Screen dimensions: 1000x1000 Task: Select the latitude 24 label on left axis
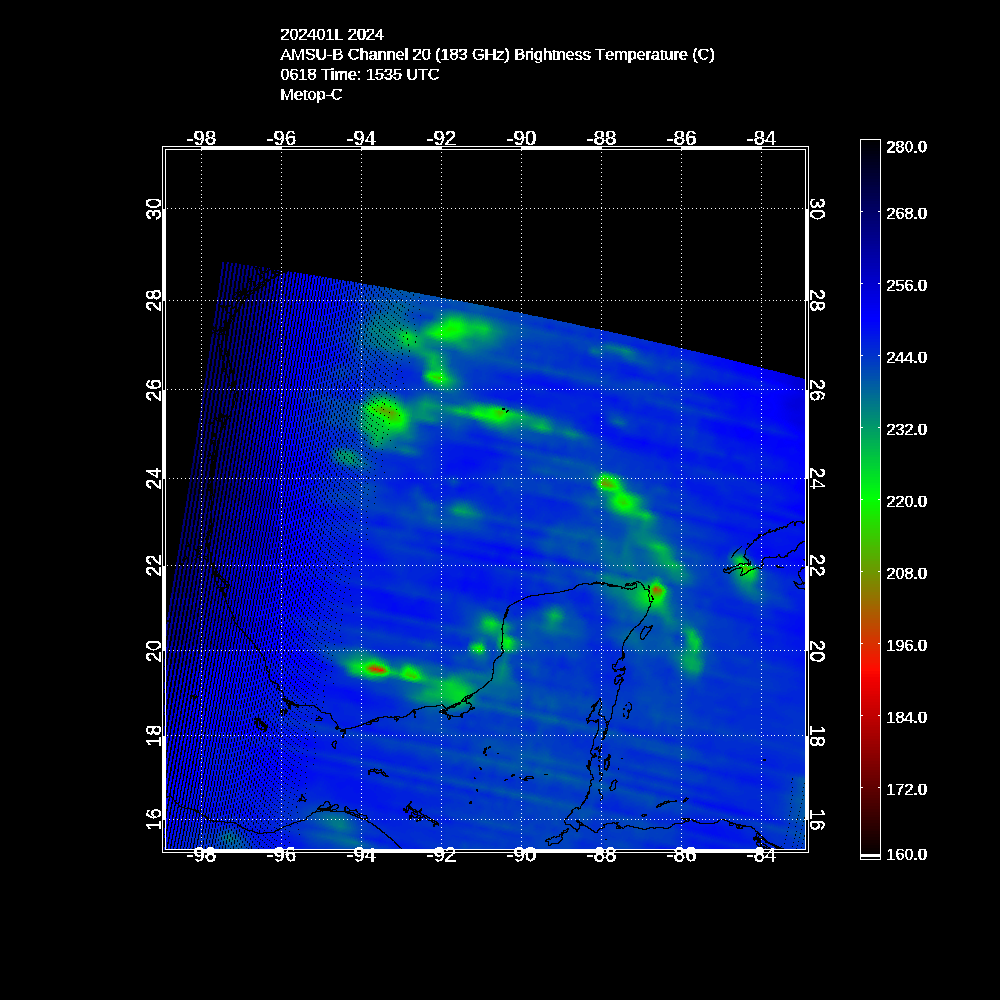click(x=153, y=479)
